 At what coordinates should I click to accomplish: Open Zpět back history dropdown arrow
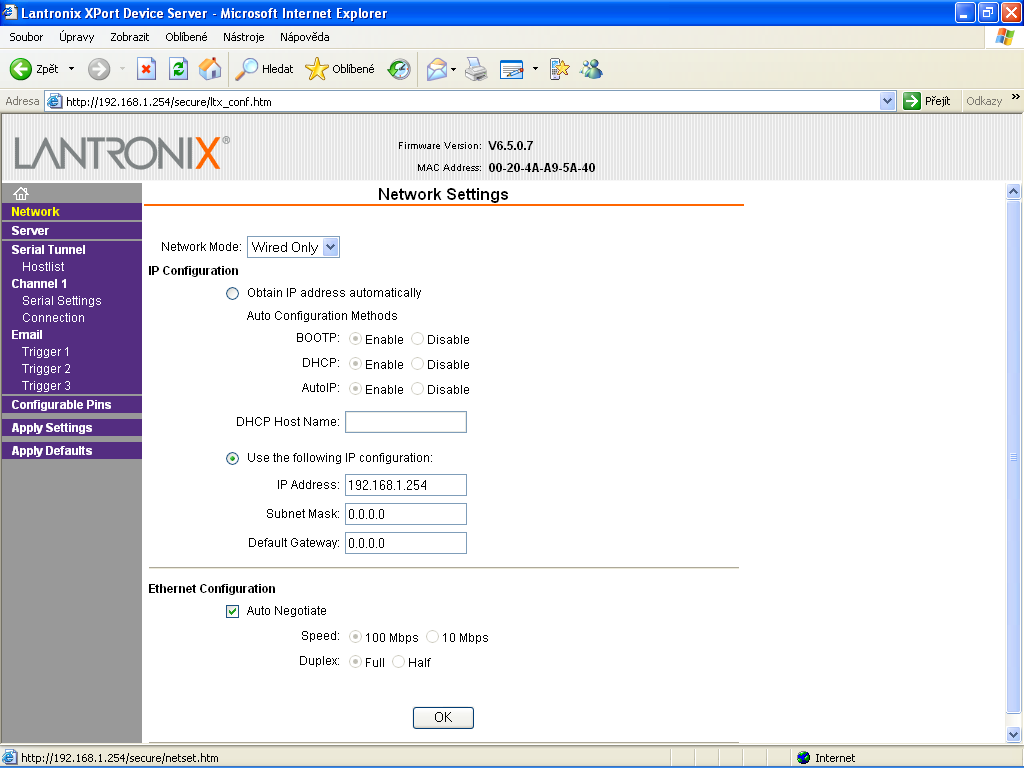click(x=71, y=69)
